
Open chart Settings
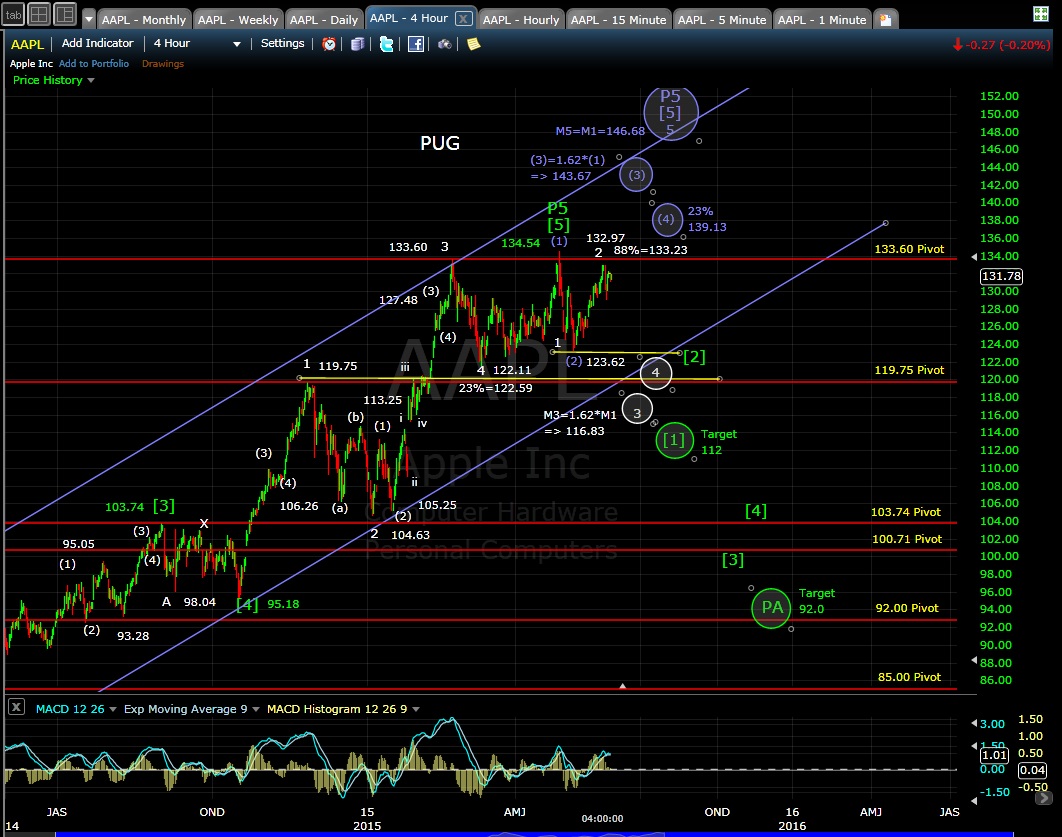(282, 43)
